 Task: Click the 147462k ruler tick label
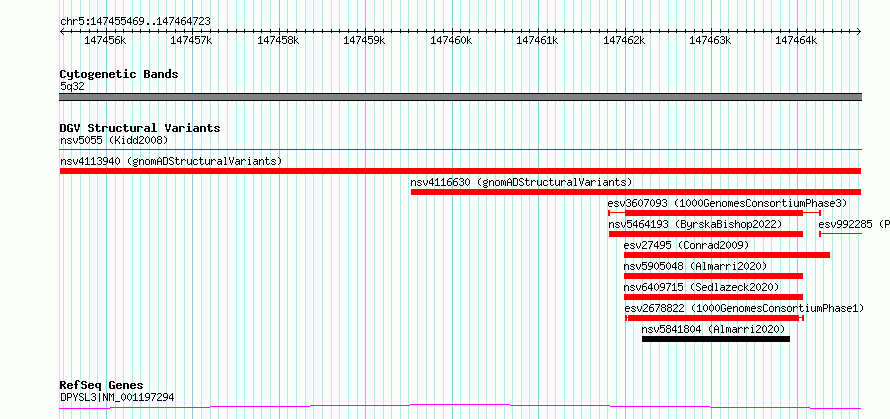pos(624,40)
